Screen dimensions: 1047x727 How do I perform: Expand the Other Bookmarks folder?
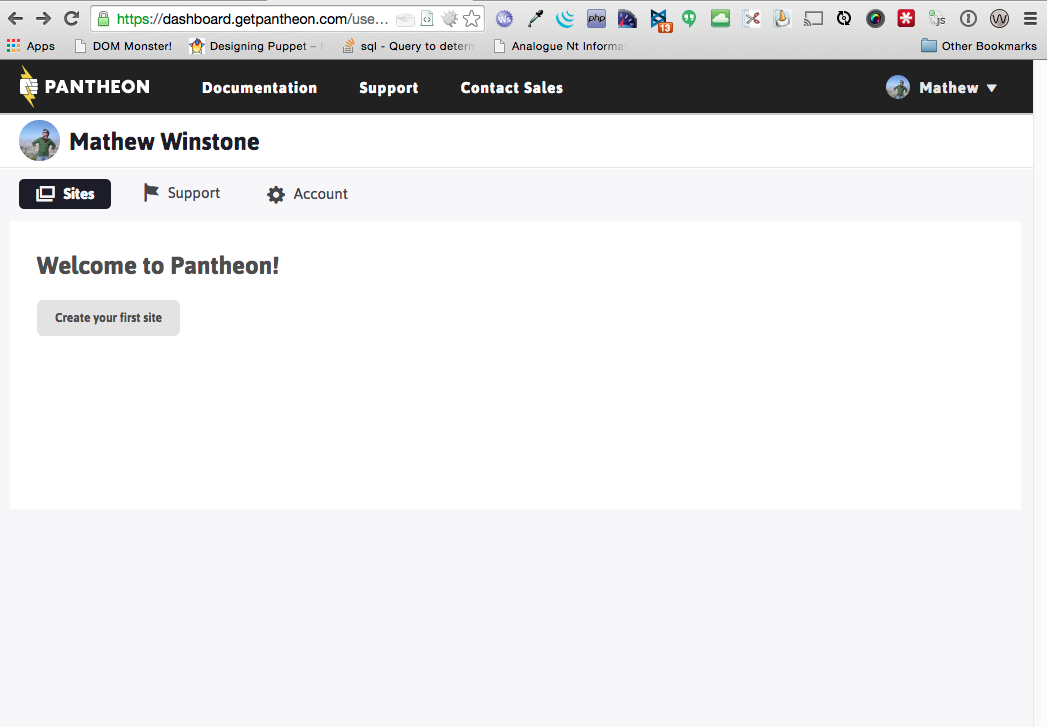point(979,46)
